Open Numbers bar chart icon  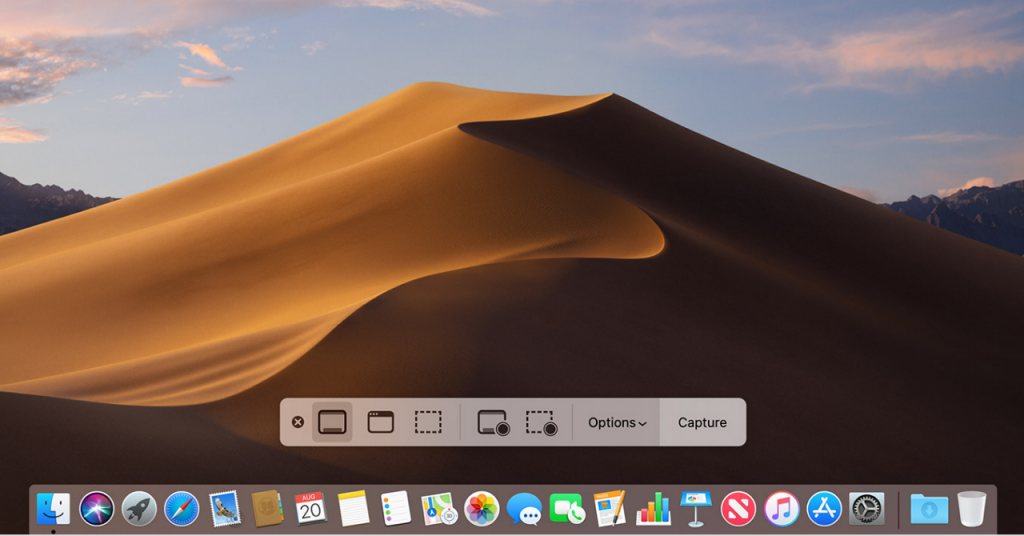click(653, 508)
